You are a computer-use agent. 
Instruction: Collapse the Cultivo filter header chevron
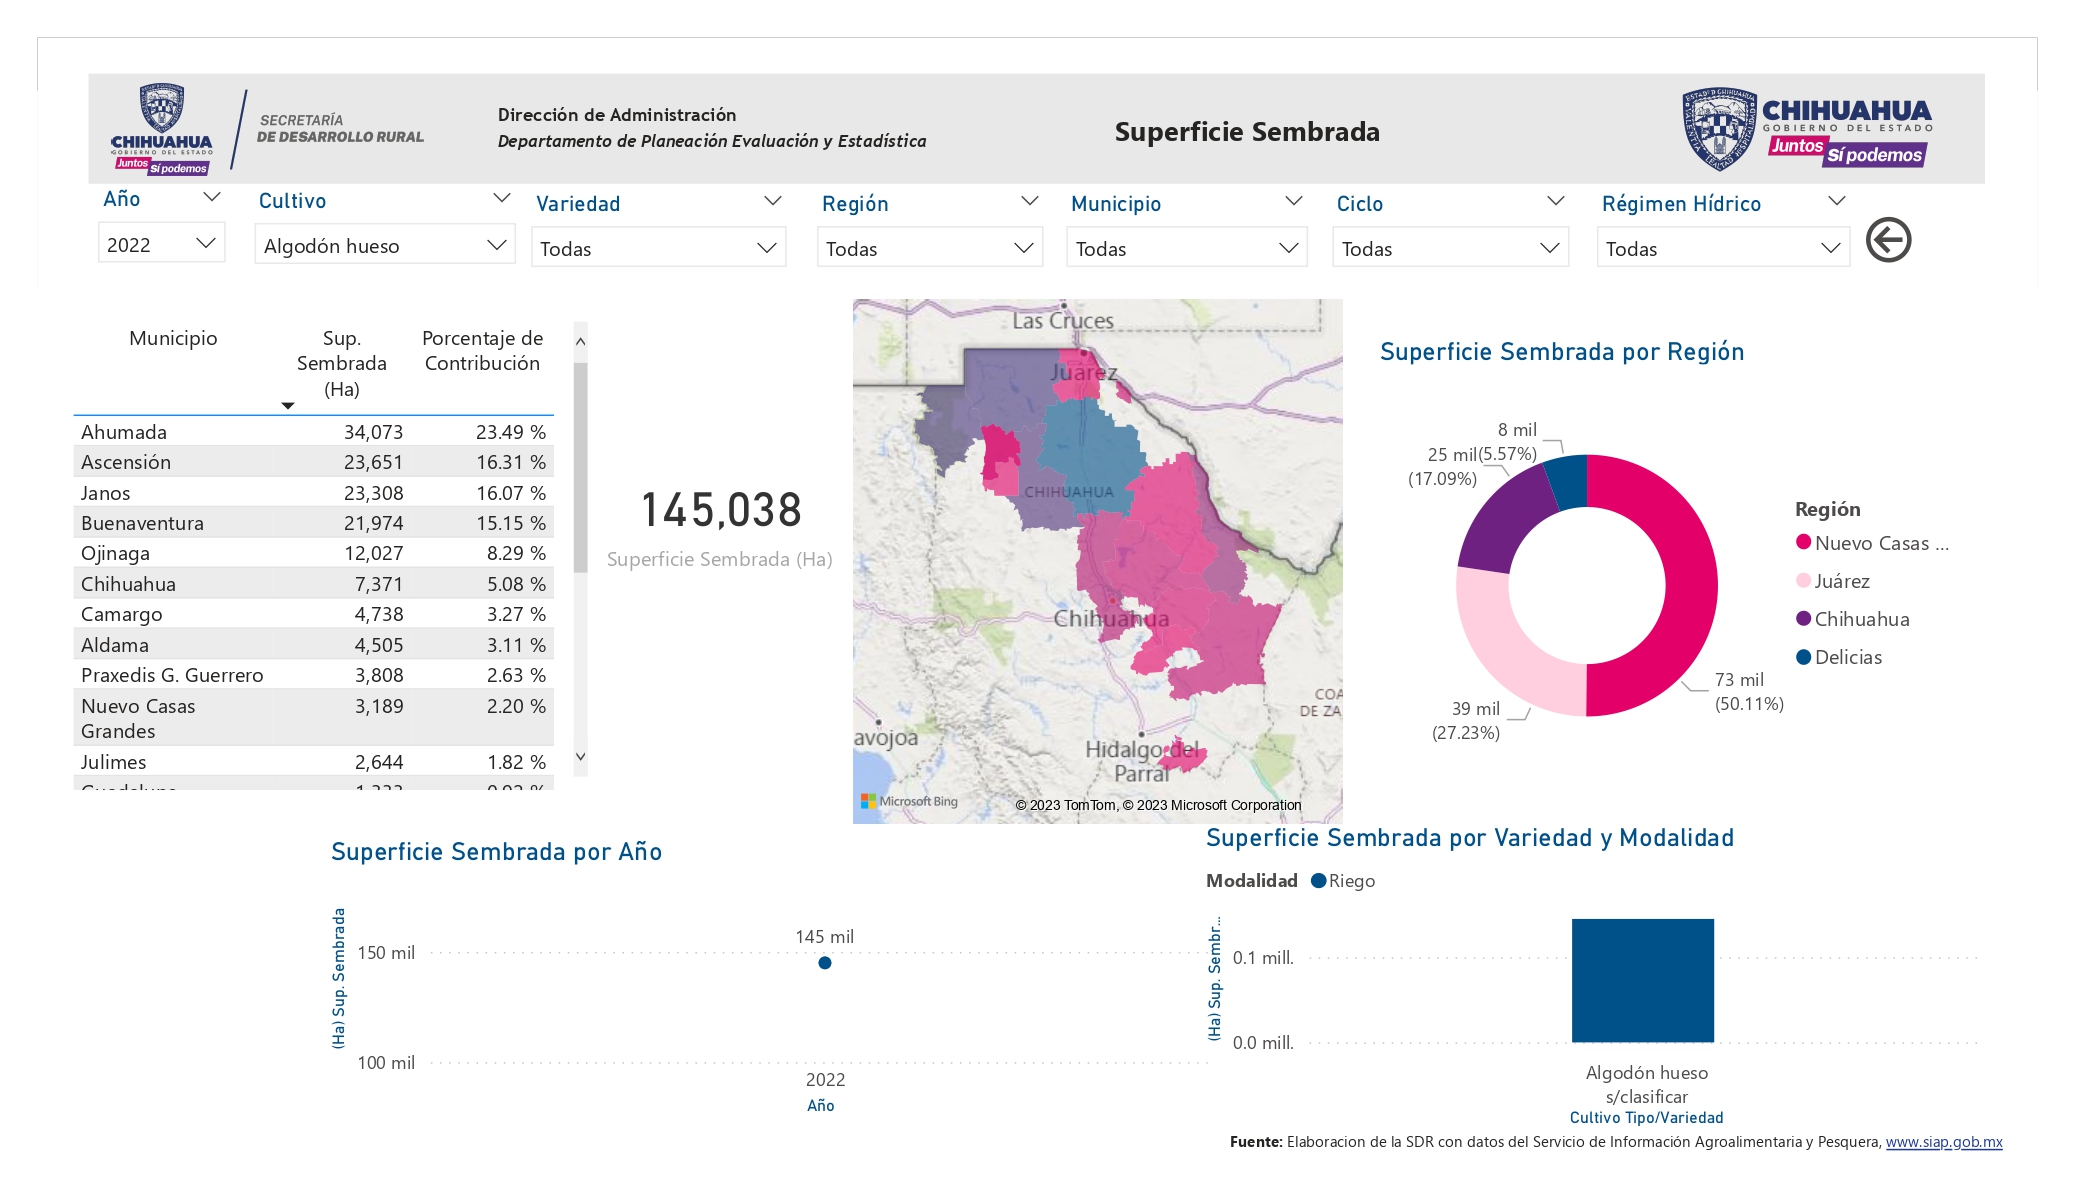(502, 198)
